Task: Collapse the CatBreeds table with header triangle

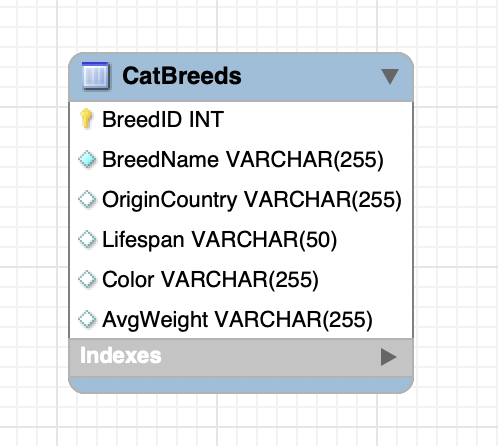Action: (390, 76)
